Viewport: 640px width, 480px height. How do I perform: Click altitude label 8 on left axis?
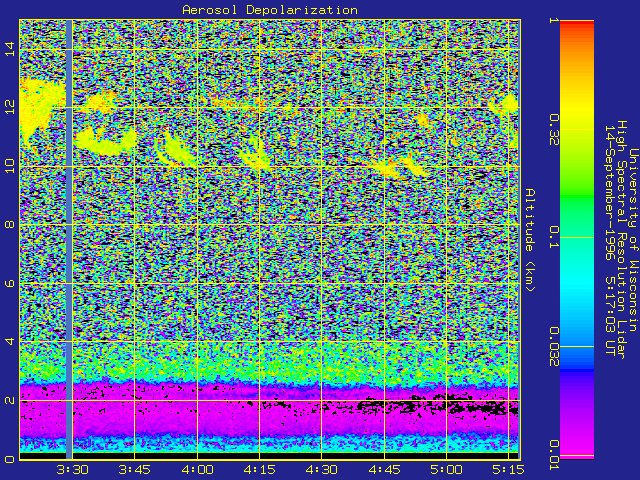pyautogui.click(x=10, y=224)
